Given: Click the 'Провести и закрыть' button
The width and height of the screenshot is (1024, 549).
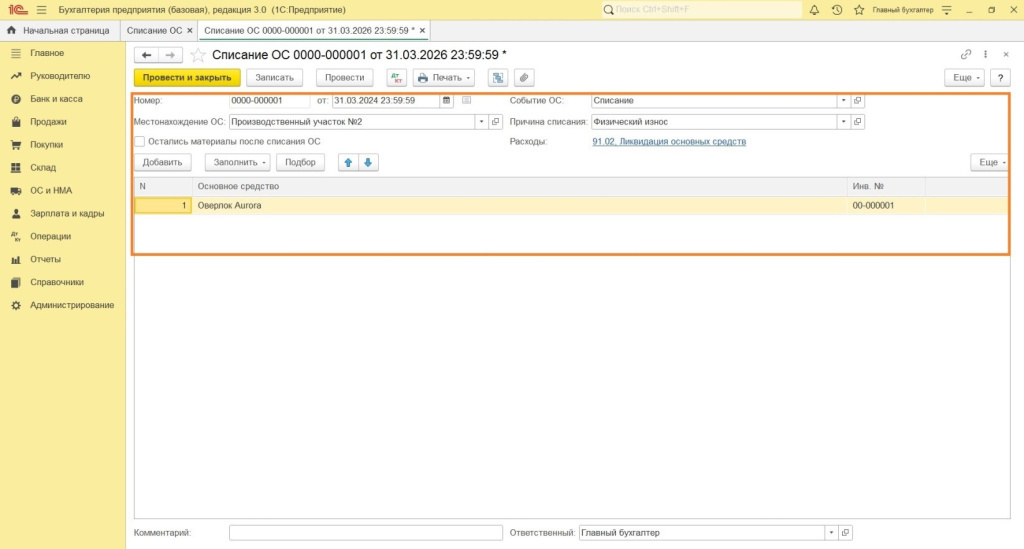Looking at the screenshot, I should 187,77.
